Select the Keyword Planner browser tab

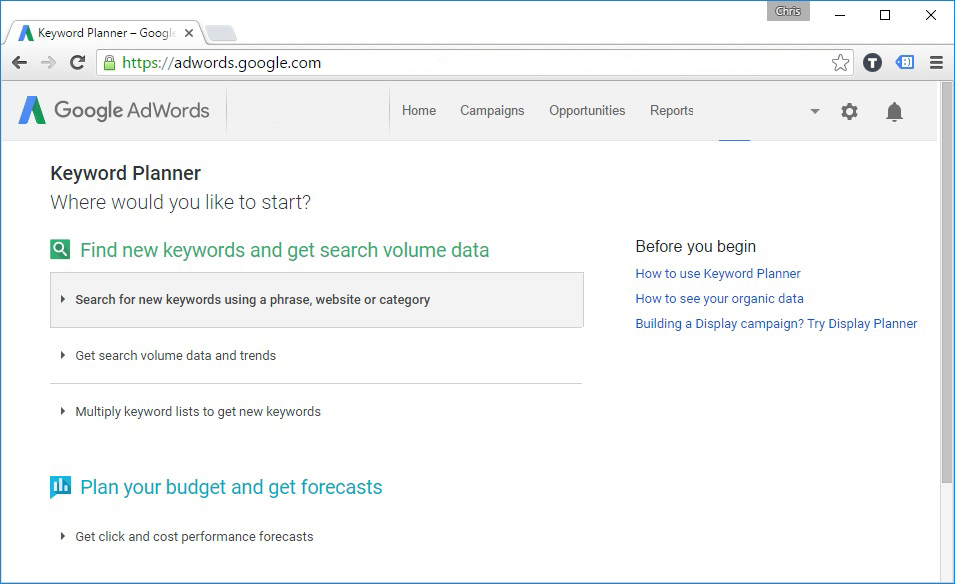pyautogui.click(x=104, y=33)
